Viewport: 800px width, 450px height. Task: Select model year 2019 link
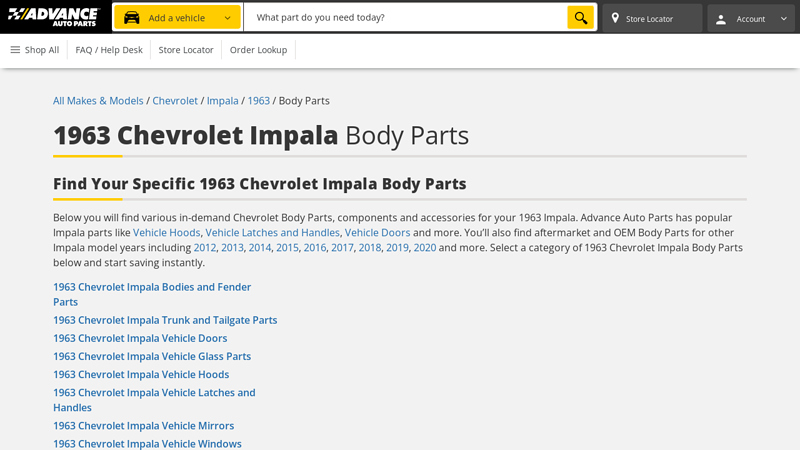coord(397,248)
